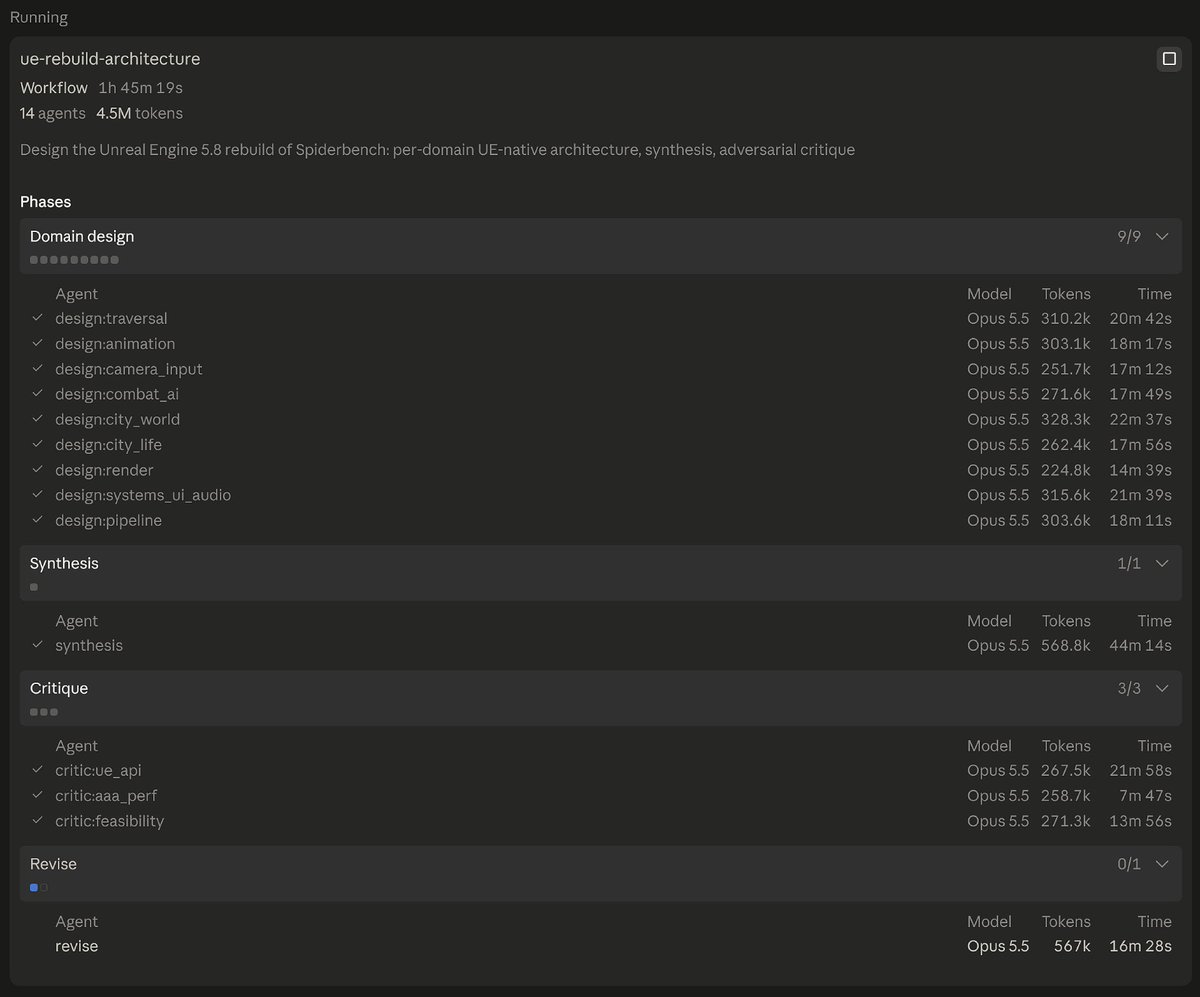The height and width of the screenshot is (997, 1200).
Task: Click the stop workflow square icon
Action: 1168,60
